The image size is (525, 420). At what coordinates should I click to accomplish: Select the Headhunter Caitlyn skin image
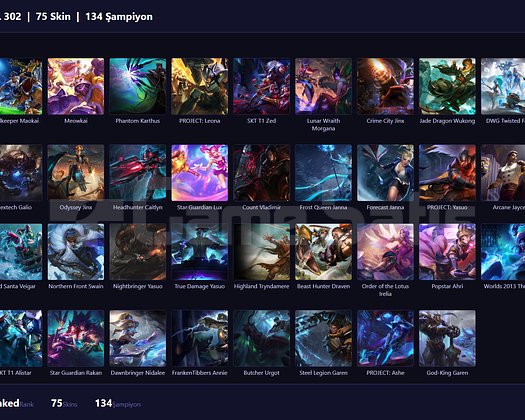(x=138, y=173)
